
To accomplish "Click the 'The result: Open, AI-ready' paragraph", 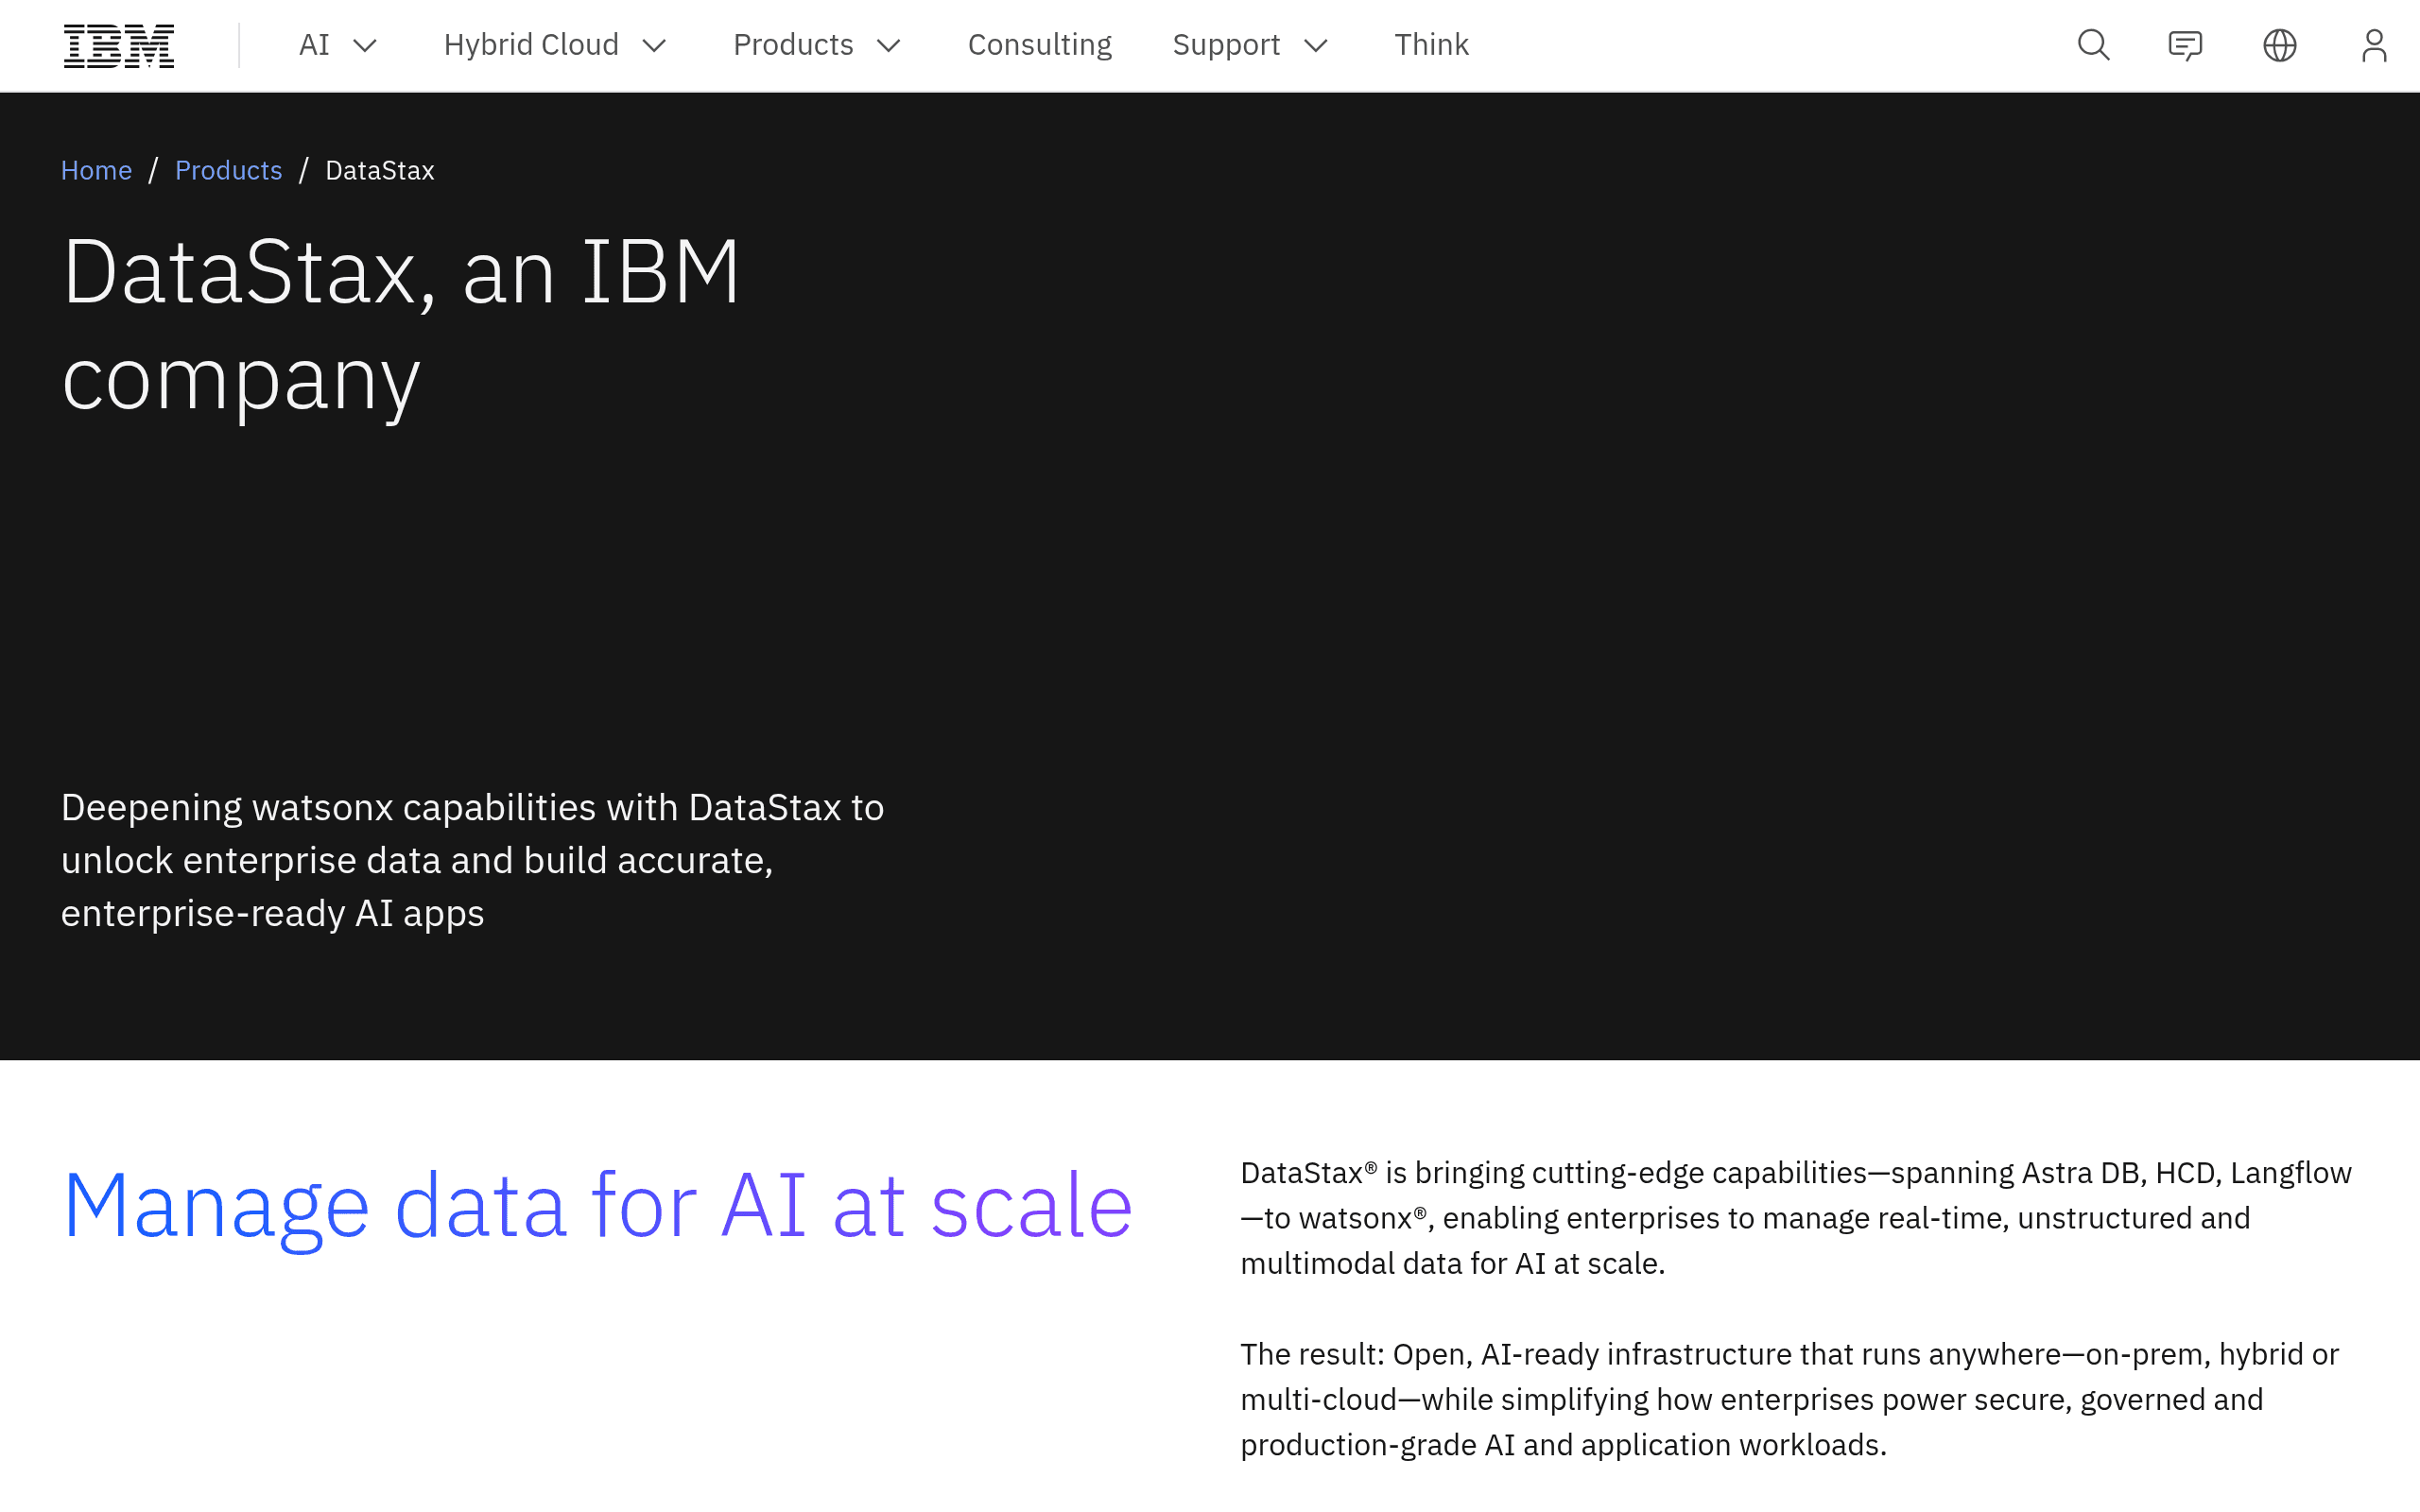I will [1789, 1399].
